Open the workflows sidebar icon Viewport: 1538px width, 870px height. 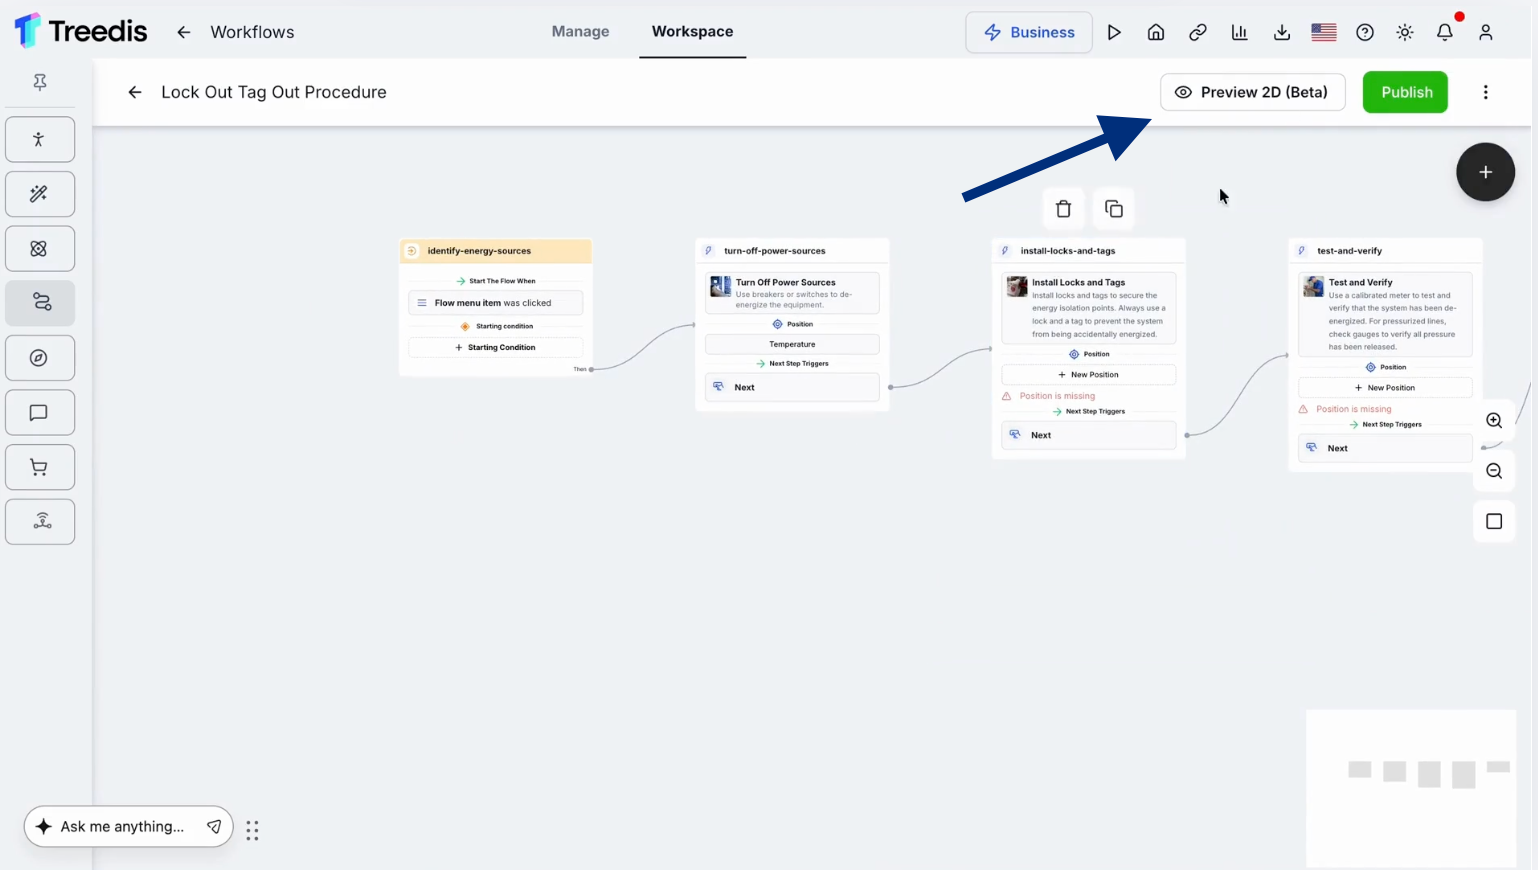[x=40, y=303]
